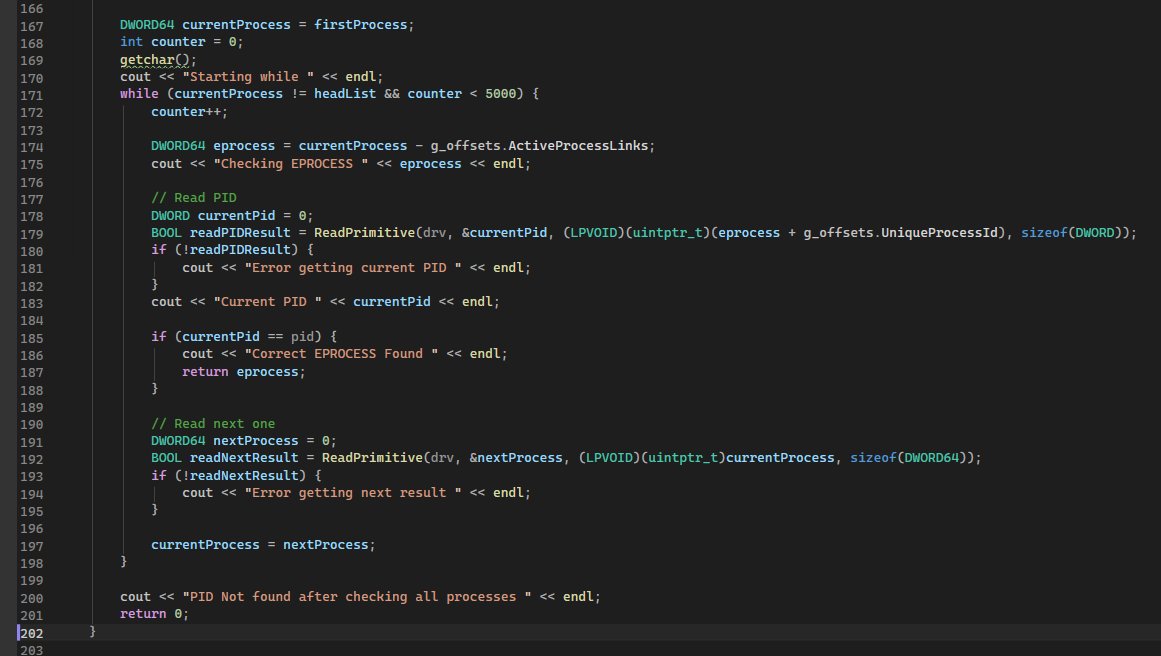Click the "// Read PID" comment
This screenshot has width=1161, height=656.
coord(194,197)
